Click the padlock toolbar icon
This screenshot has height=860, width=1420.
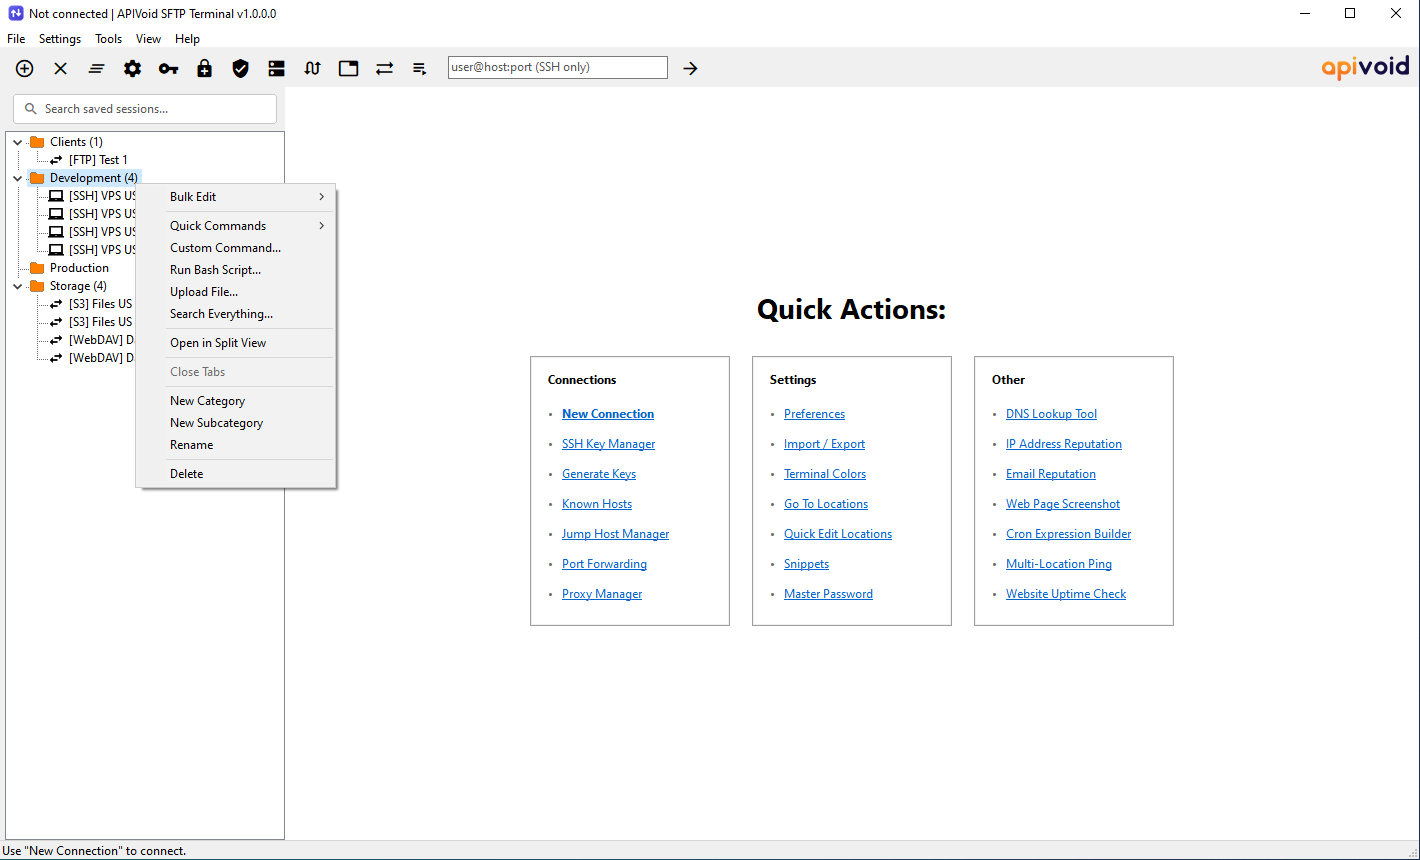pos(205,68)
